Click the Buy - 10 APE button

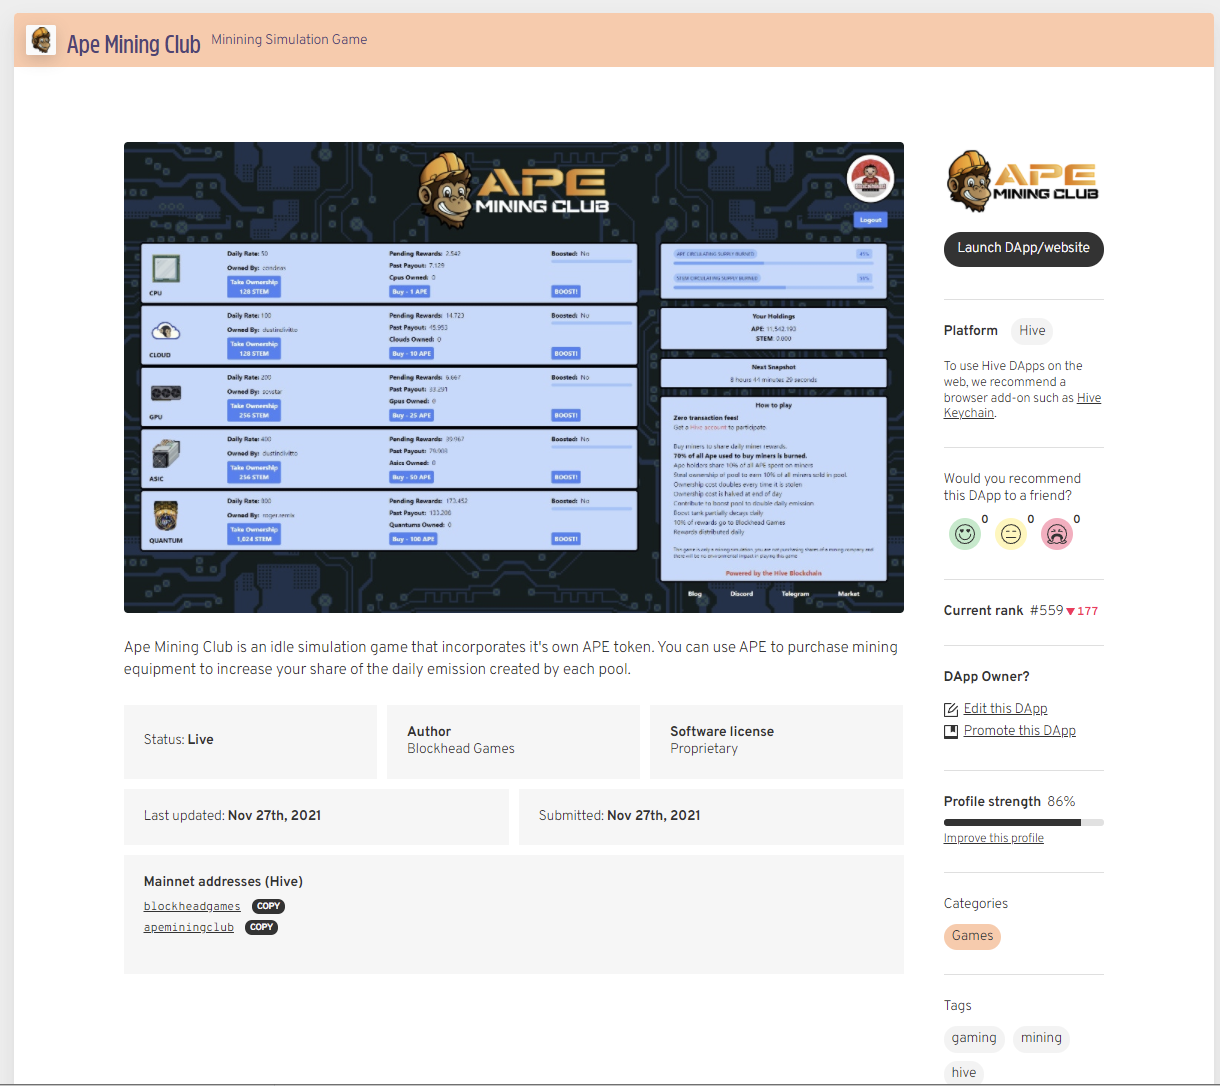pyautogui.click(x=412, y=354)
